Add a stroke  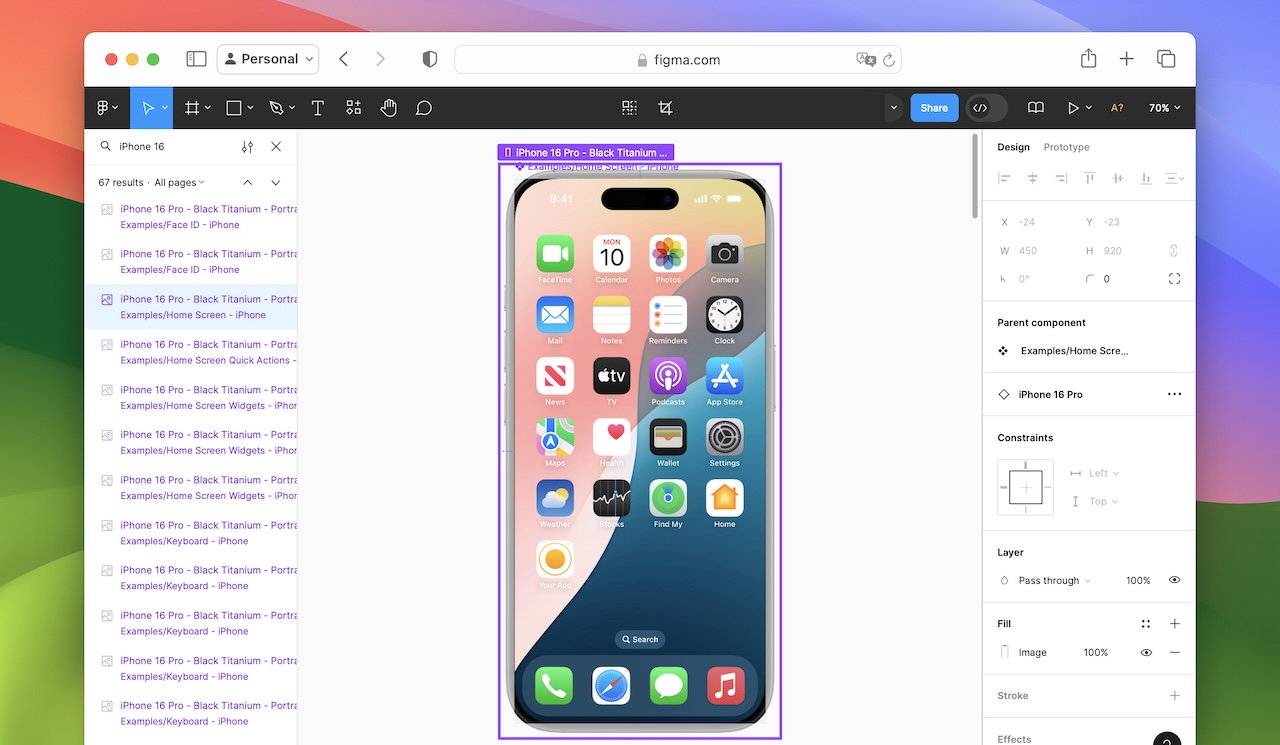[x=1175, y=696]
